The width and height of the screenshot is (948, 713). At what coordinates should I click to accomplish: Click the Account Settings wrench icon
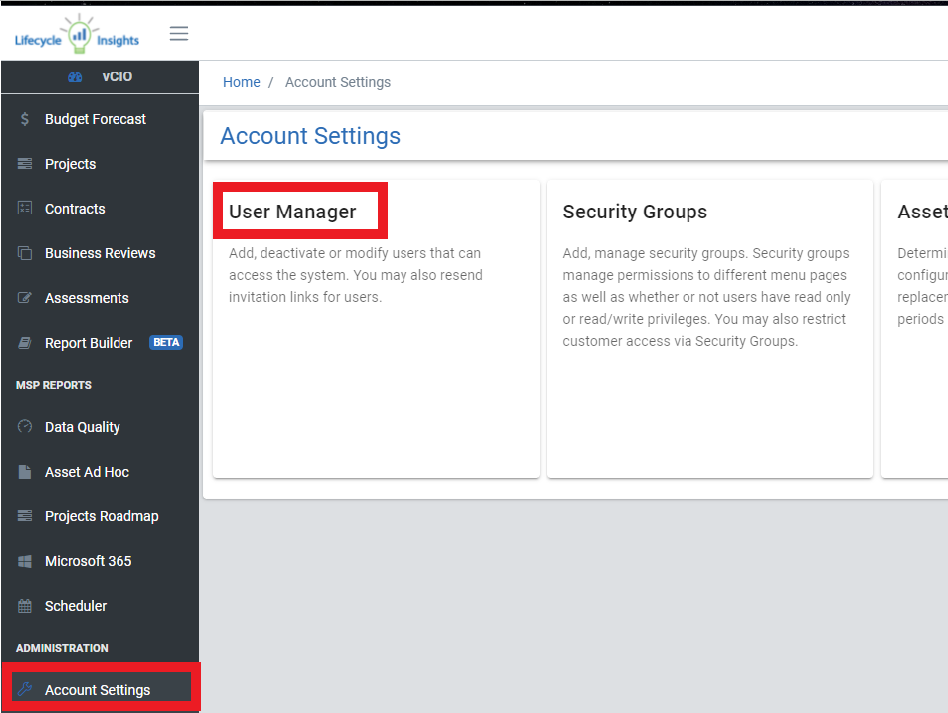tap(25, 689)
